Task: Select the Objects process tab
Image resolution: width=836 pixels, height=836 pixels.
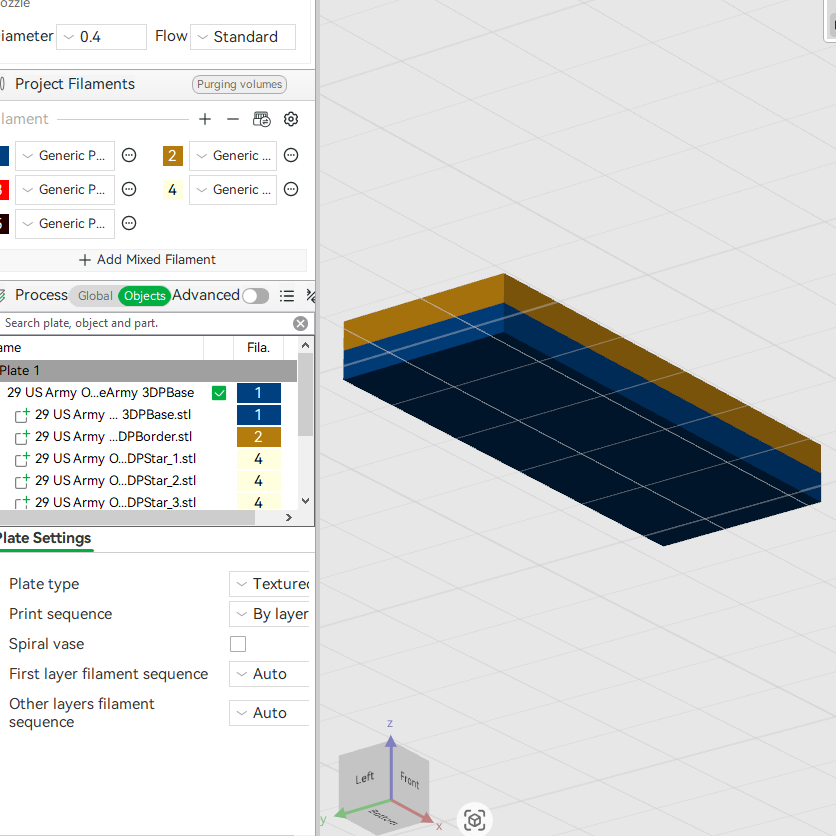Action: pos(144,296)
